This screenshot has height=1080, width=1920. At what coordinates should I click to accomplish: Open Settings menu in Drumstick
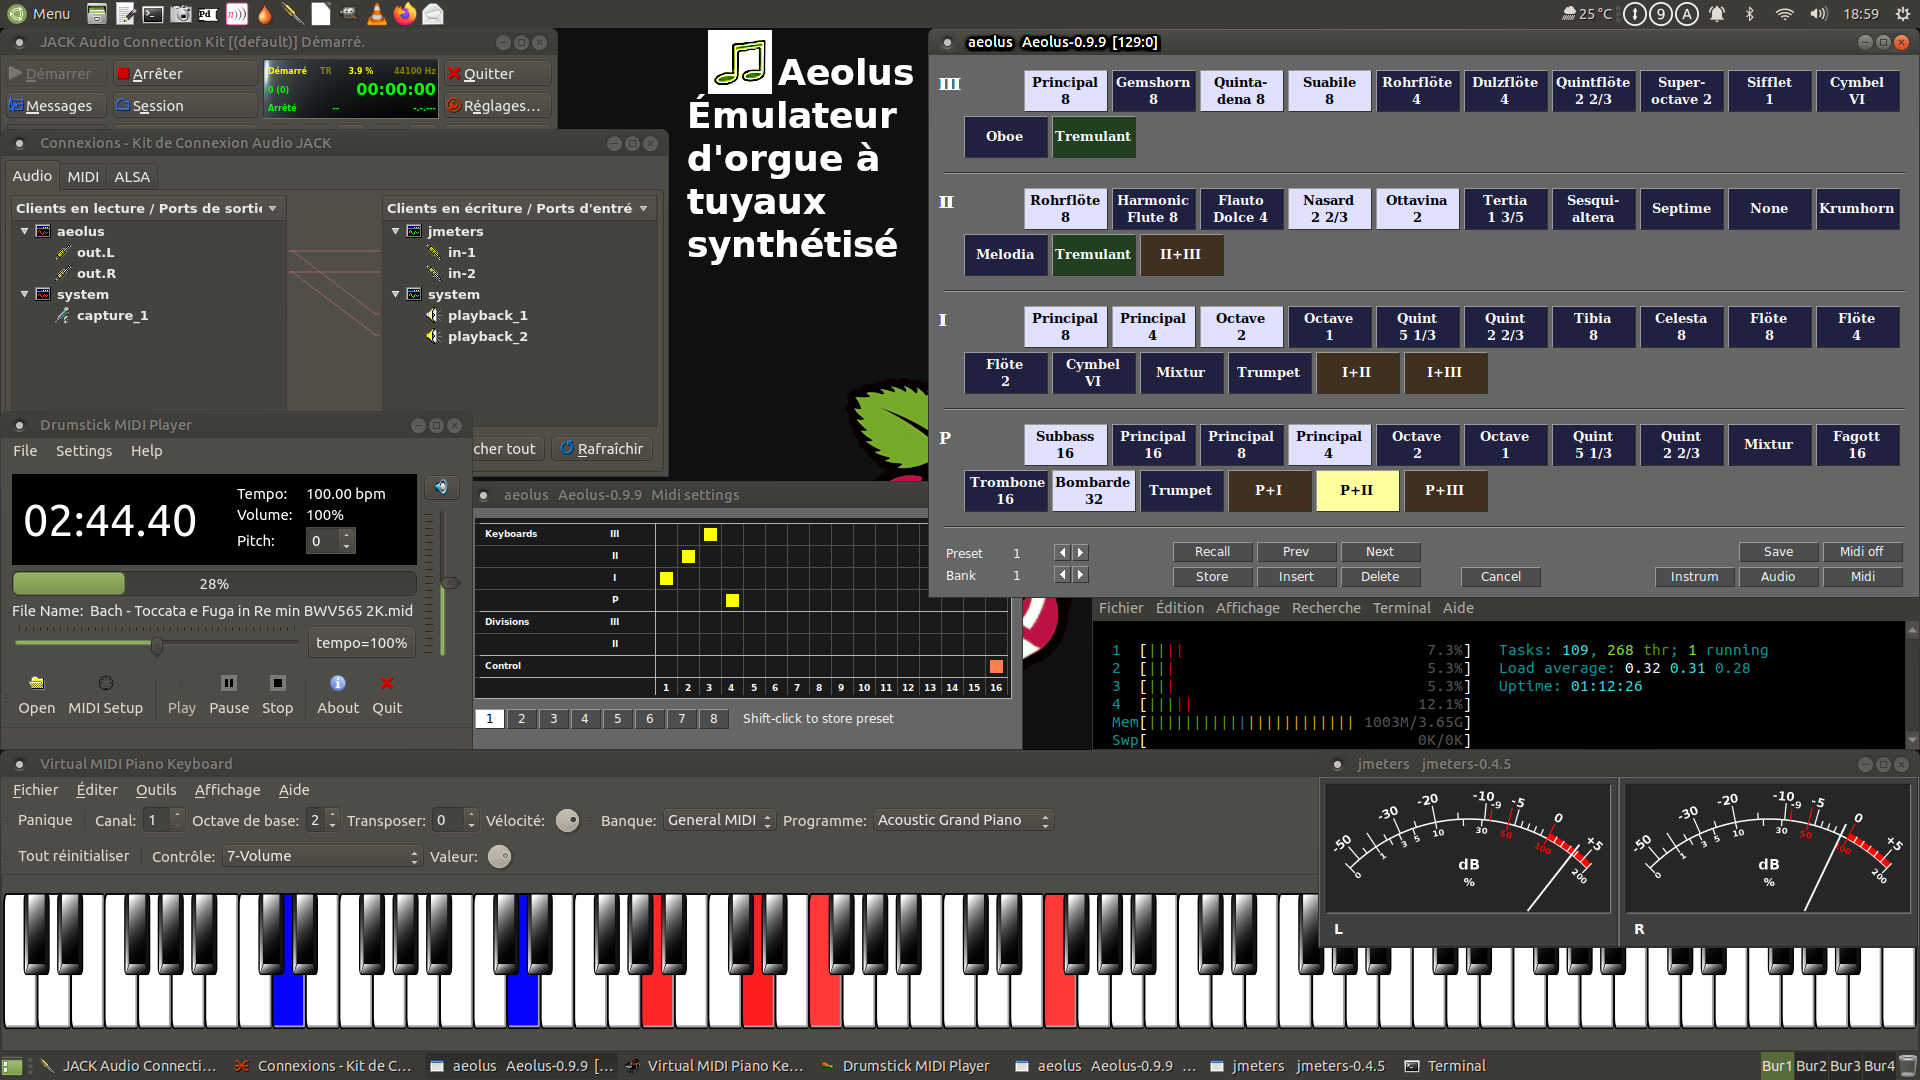(84, 451)
